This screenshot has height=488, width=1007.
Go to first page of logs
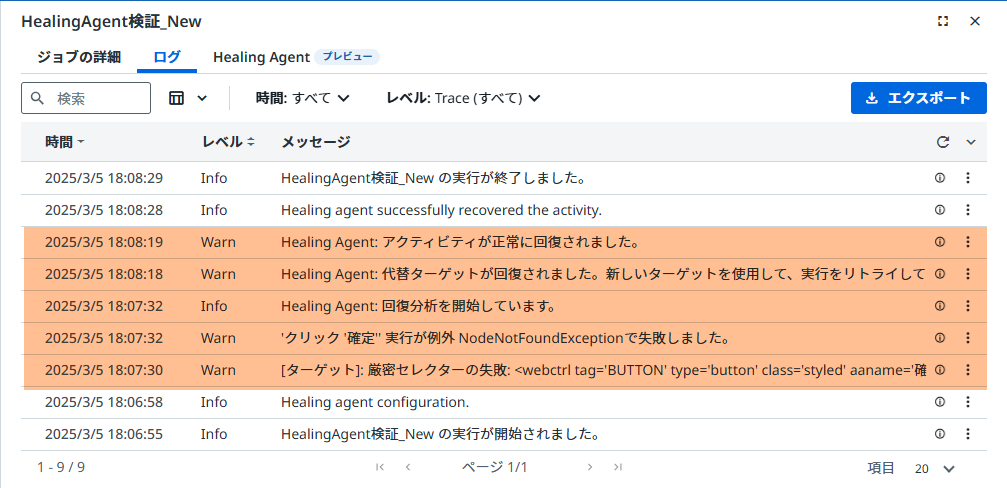click(x=380, y=467)
